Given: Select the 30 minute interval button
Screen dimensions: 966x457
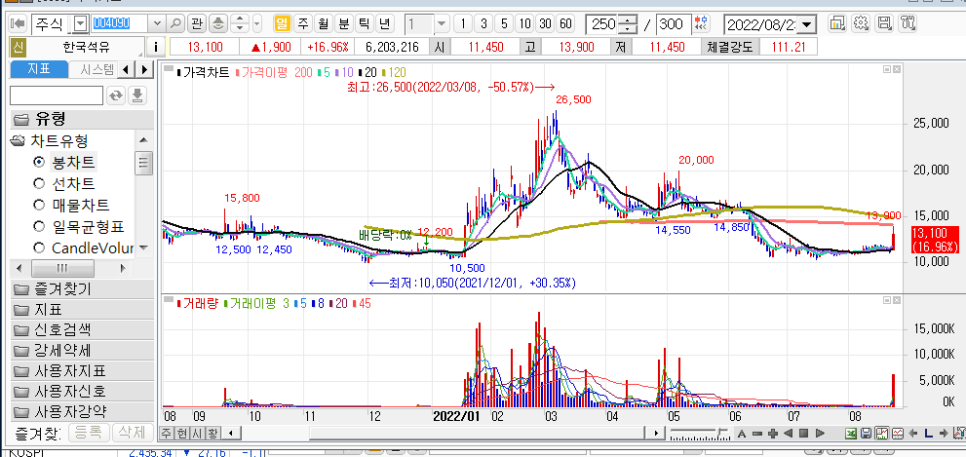Looking at the screenshot, I should coord(545,24).
